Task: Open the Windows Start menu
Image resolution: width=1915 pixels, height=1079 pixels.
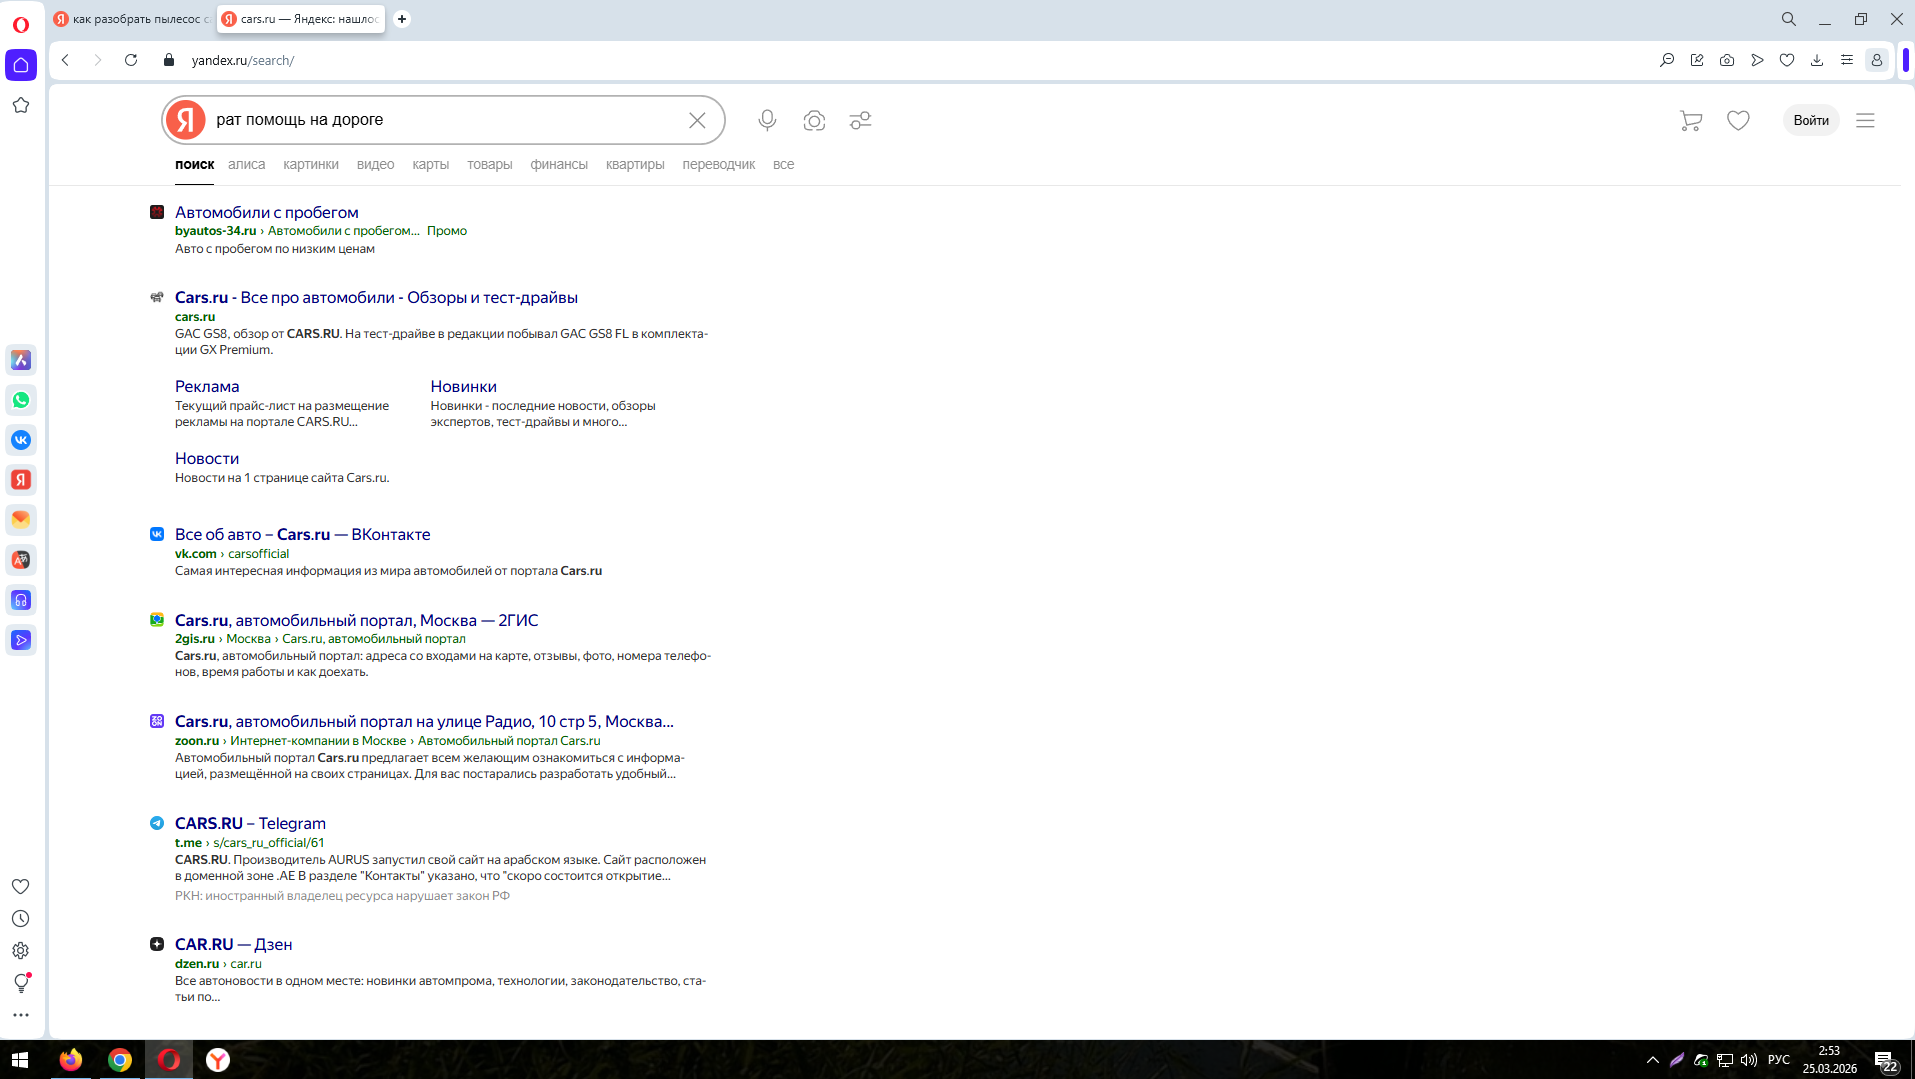Action: tap(20, 1060)
